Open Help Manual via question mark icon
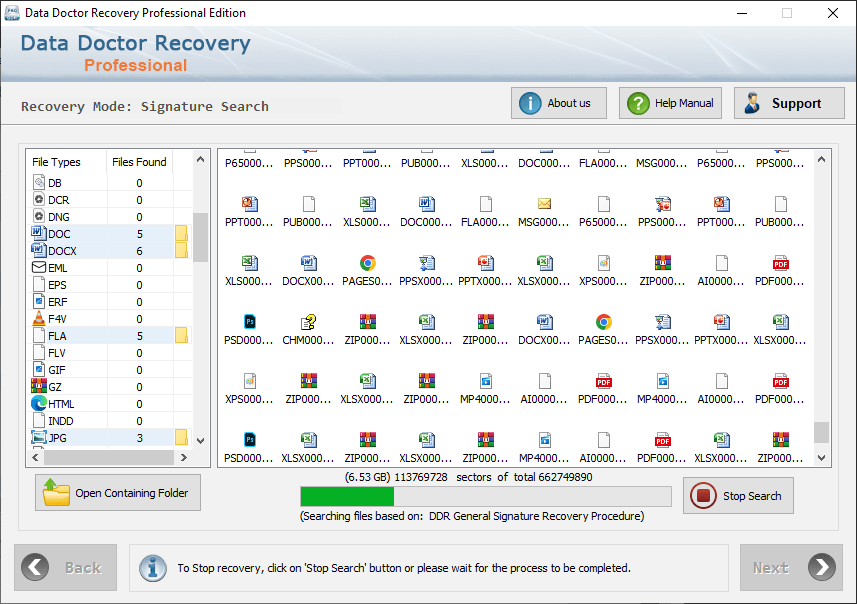 coord(638,103)
